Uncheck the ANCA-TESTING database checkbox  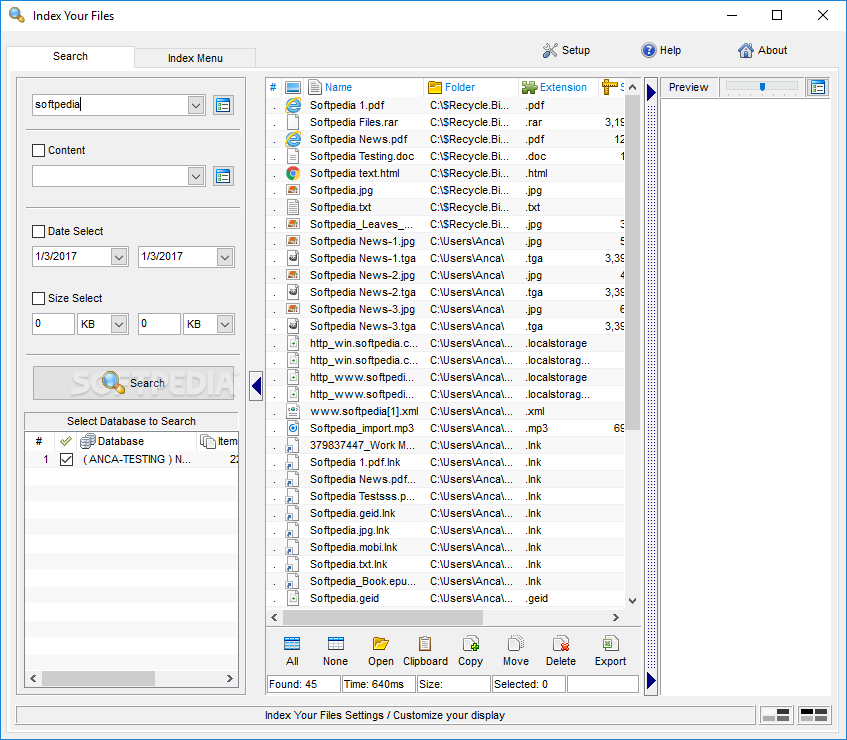66,460
